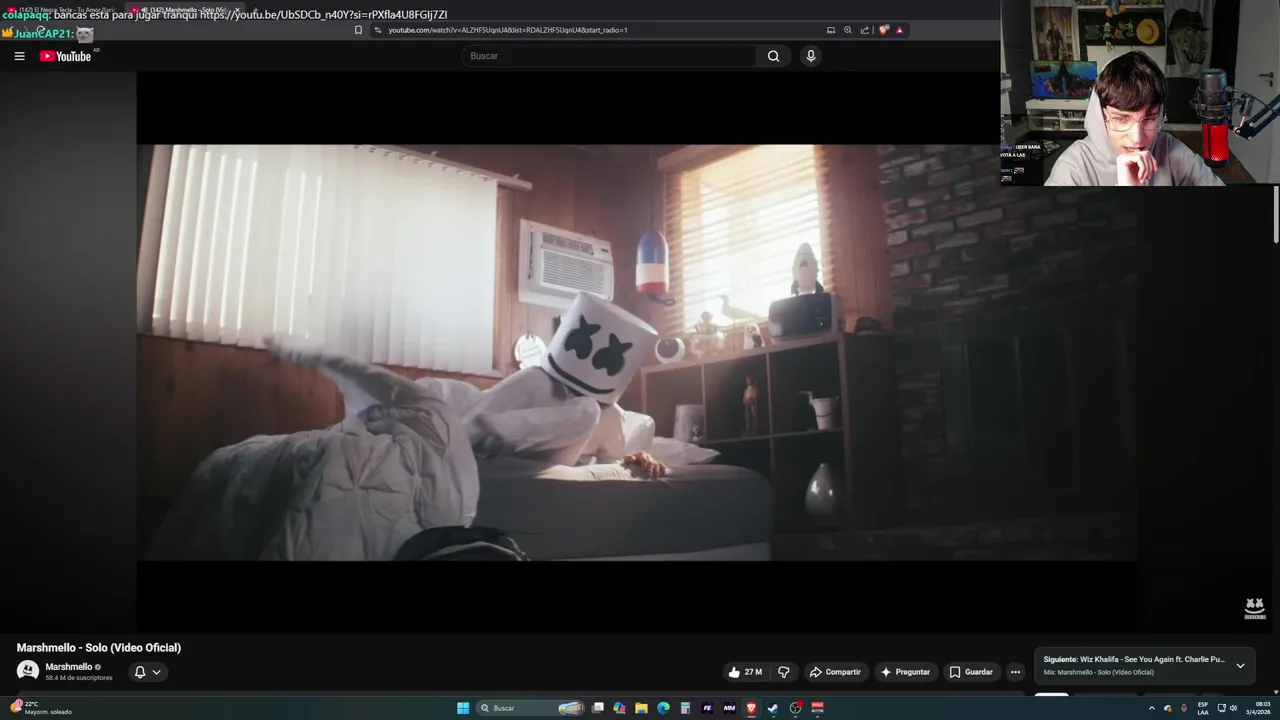
Task: Share the page via address bar icon
Action: (865, 30)
